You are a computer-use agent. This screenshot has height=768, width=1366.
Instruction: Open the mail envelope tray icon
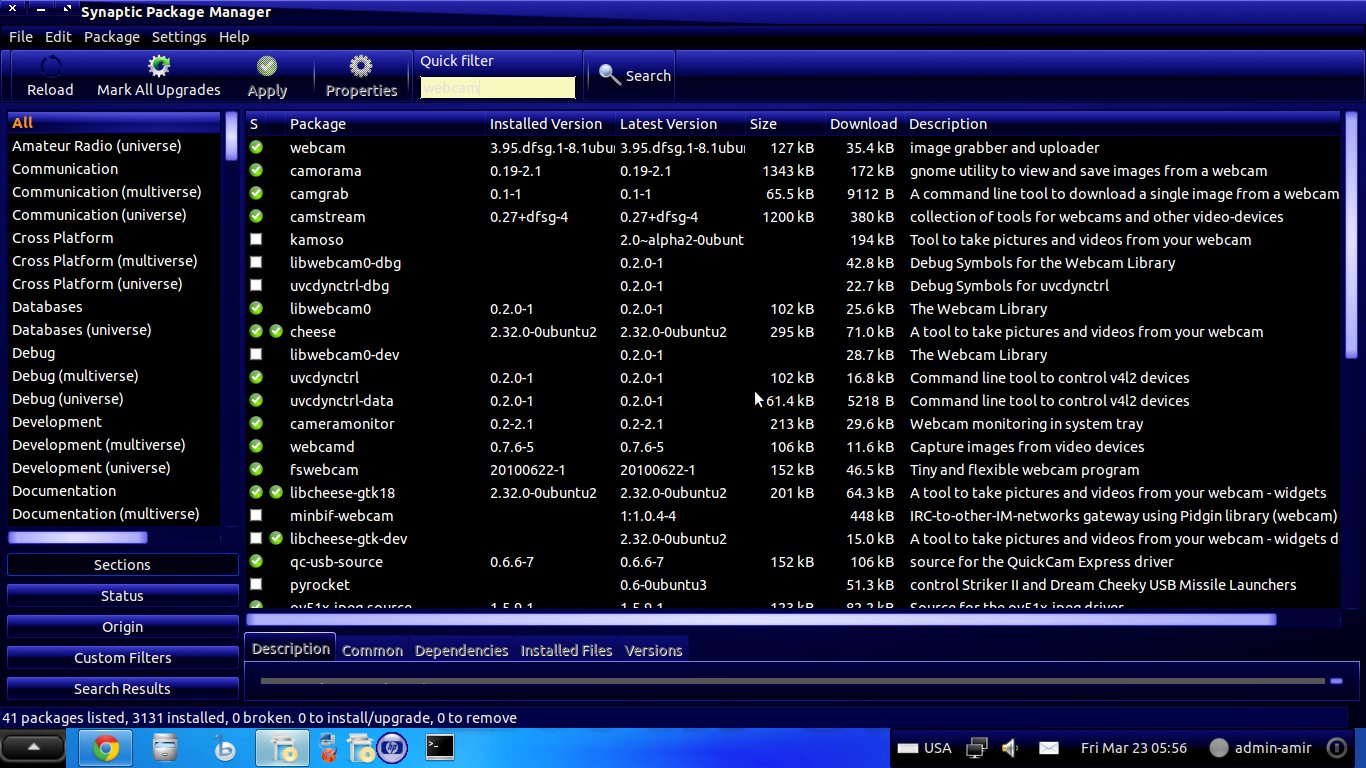point(1048,748)
